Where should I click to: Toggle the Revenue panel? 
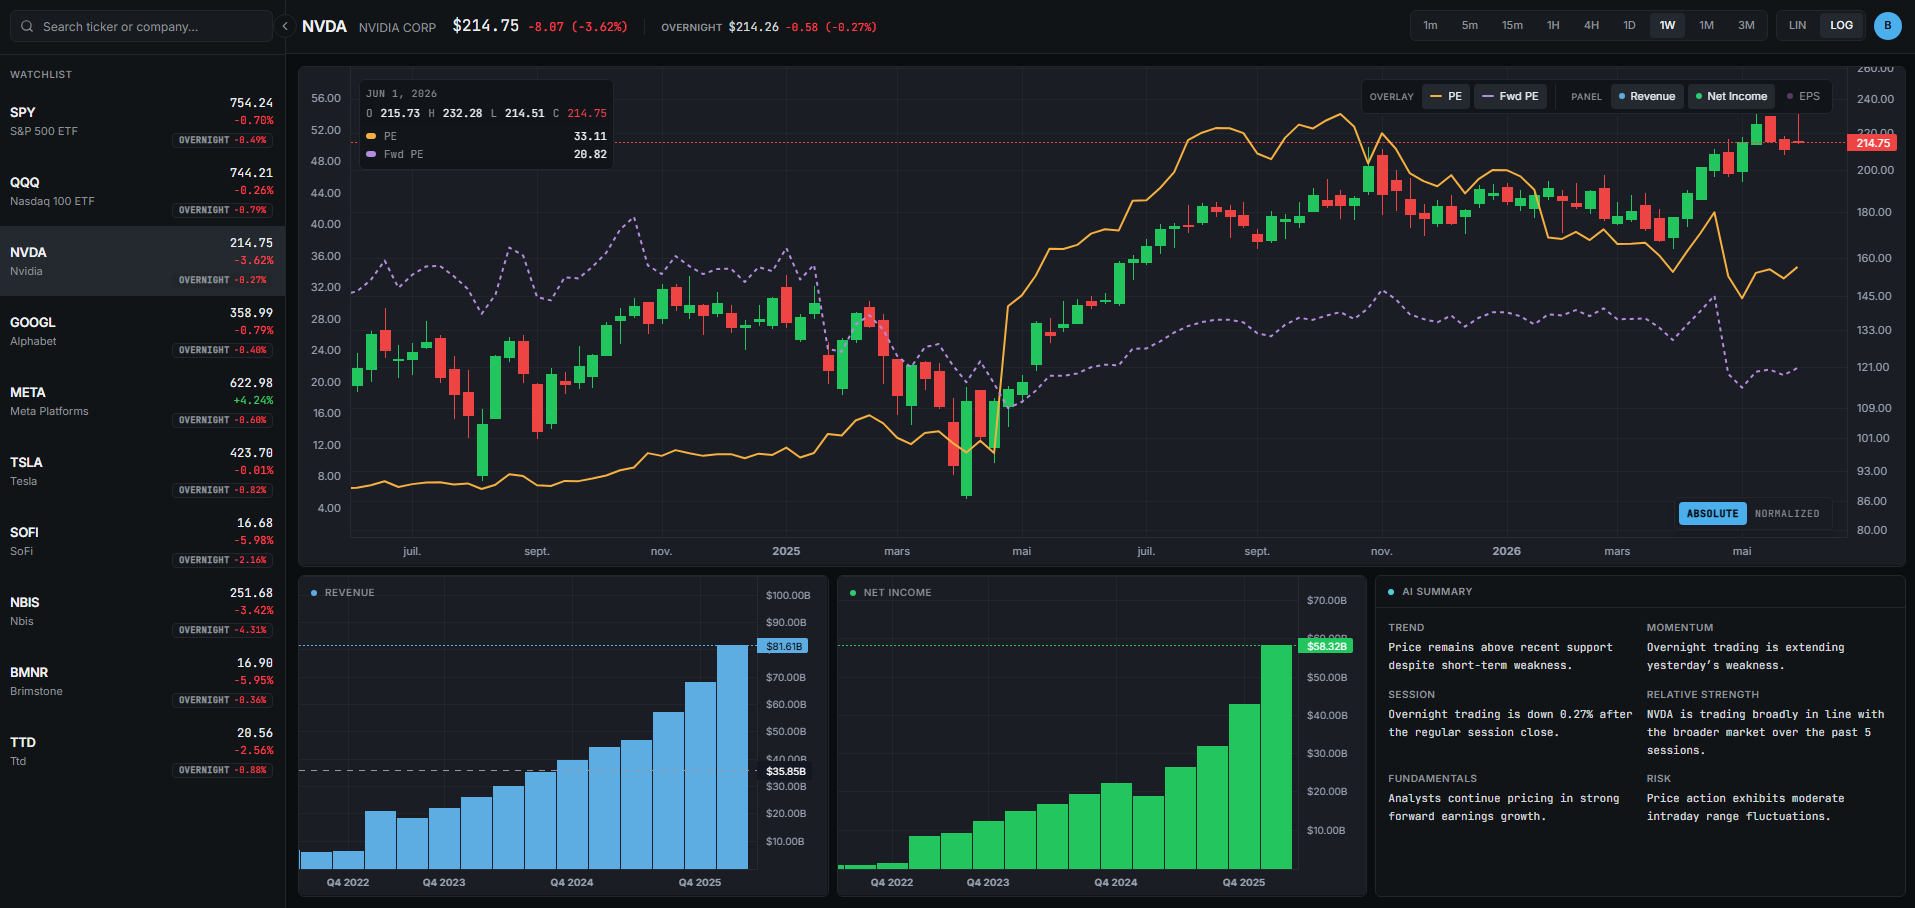click(1646, 97)
